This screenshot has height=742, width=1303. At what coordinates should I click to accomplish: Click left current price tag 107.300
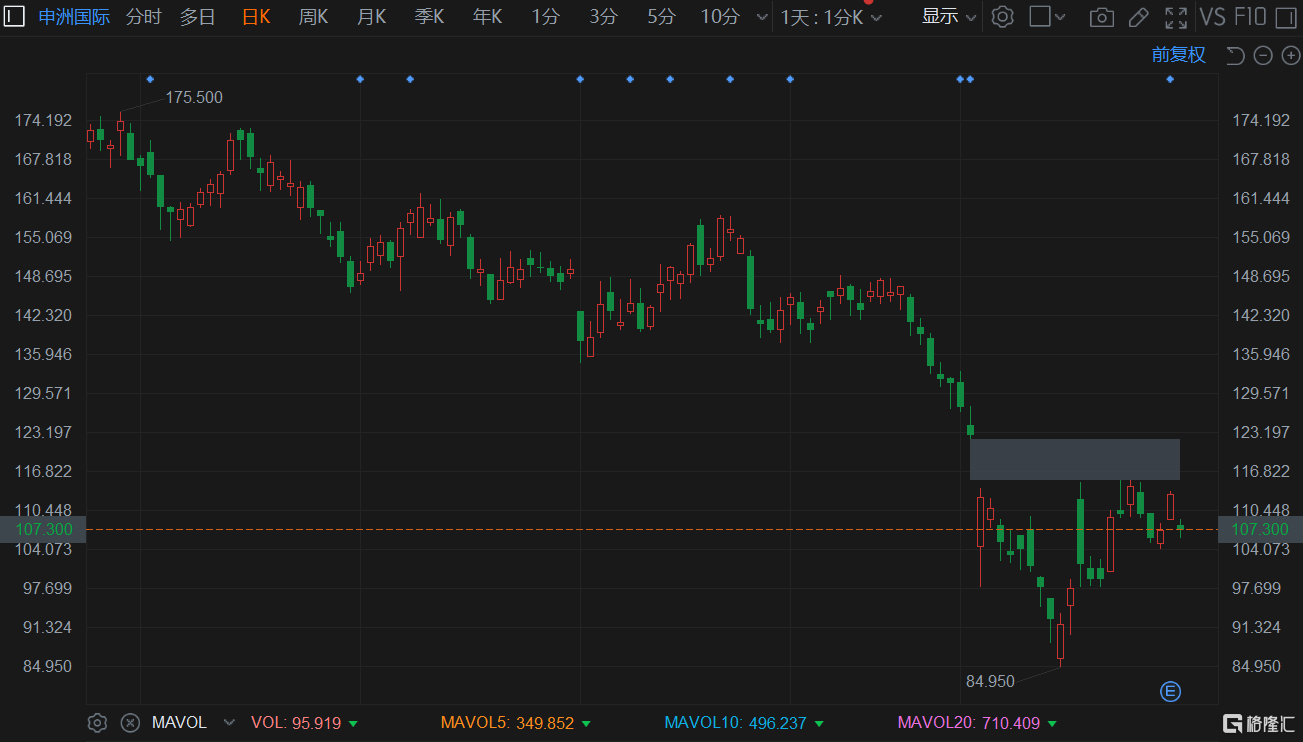pyautogui.click(x=43, y=529)
